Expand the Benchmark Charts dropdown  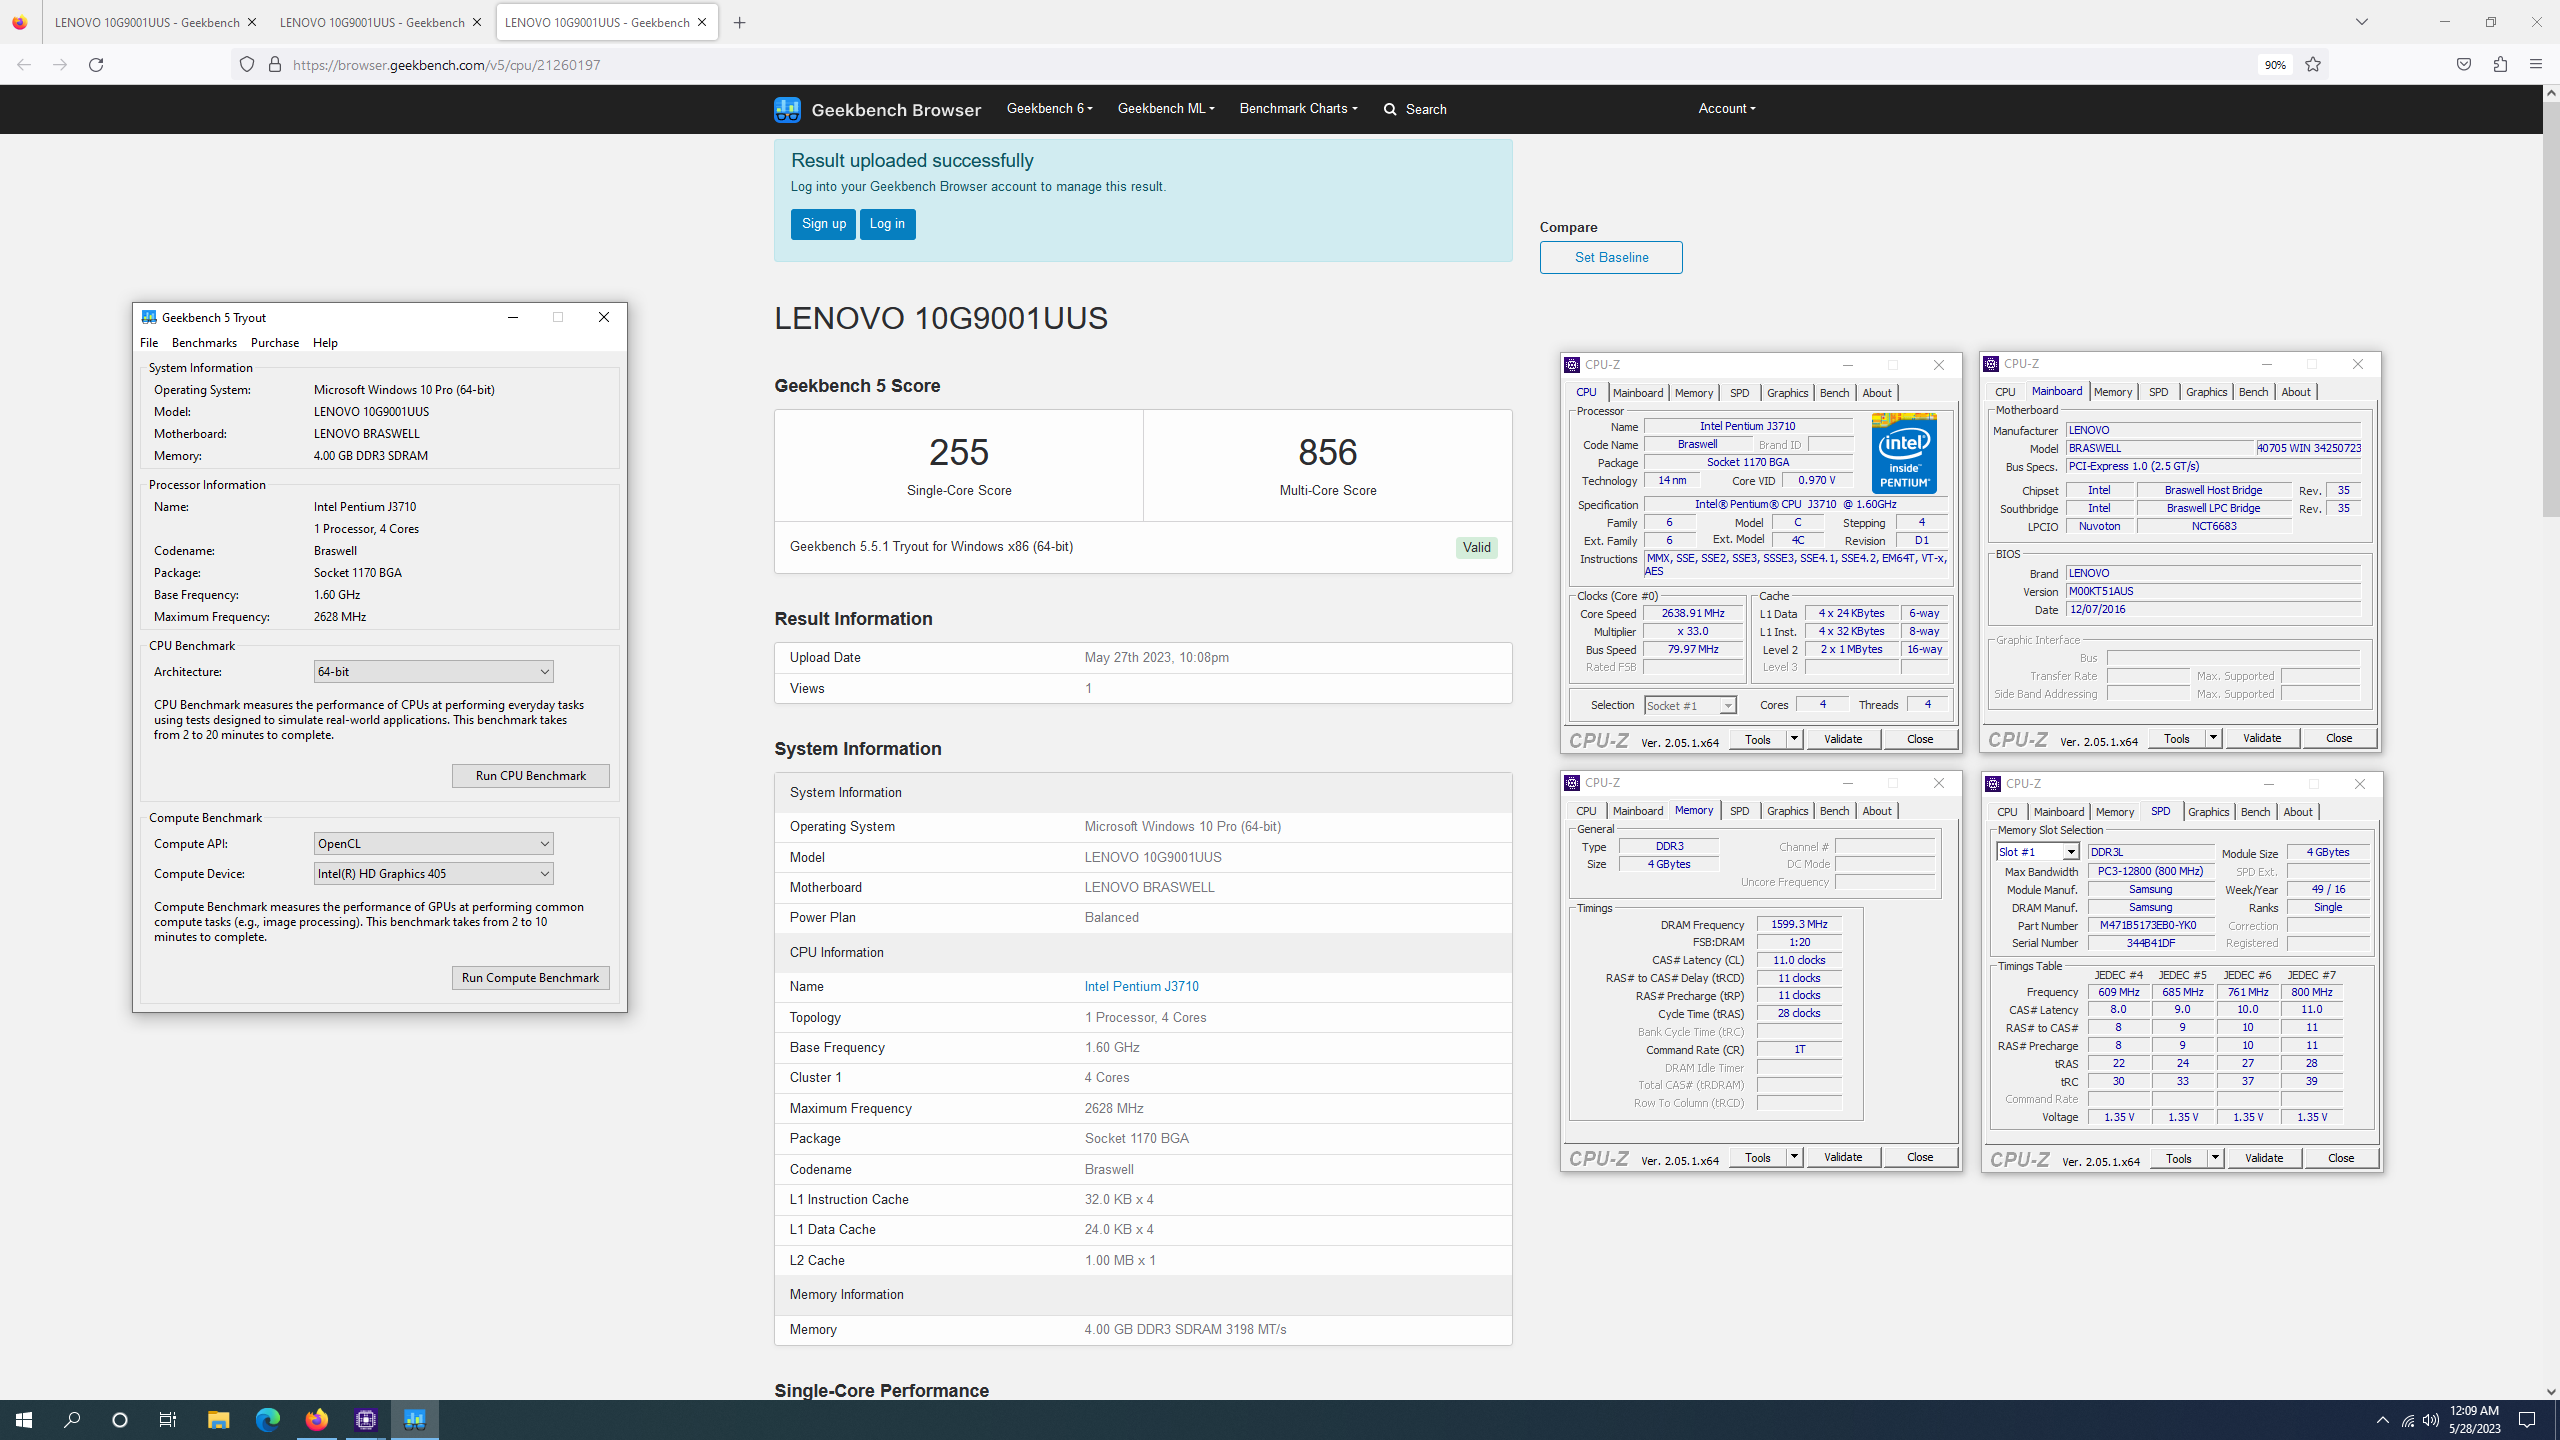point(1298,108)
